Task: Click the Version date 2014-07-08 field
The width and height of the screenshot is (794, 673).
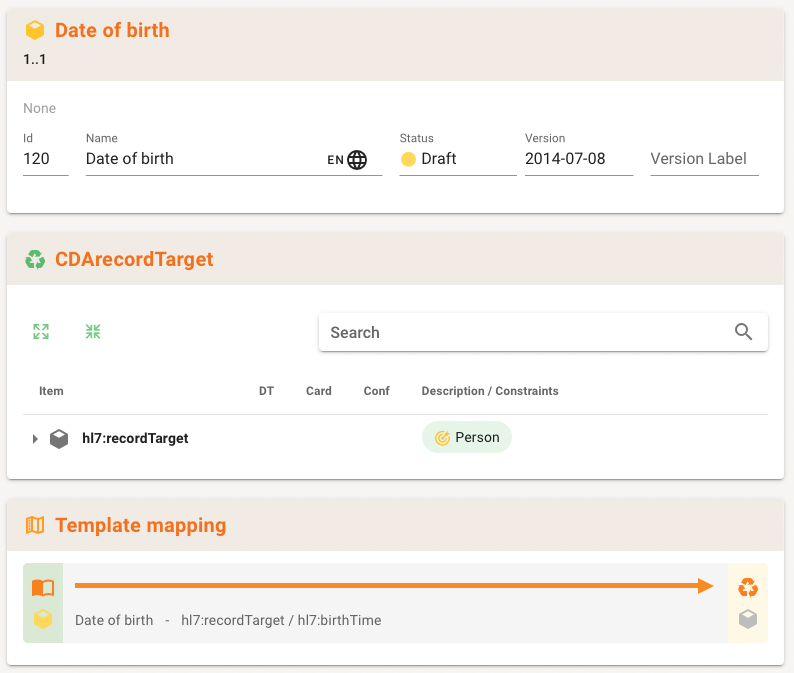Action: [x=578, y=159]
